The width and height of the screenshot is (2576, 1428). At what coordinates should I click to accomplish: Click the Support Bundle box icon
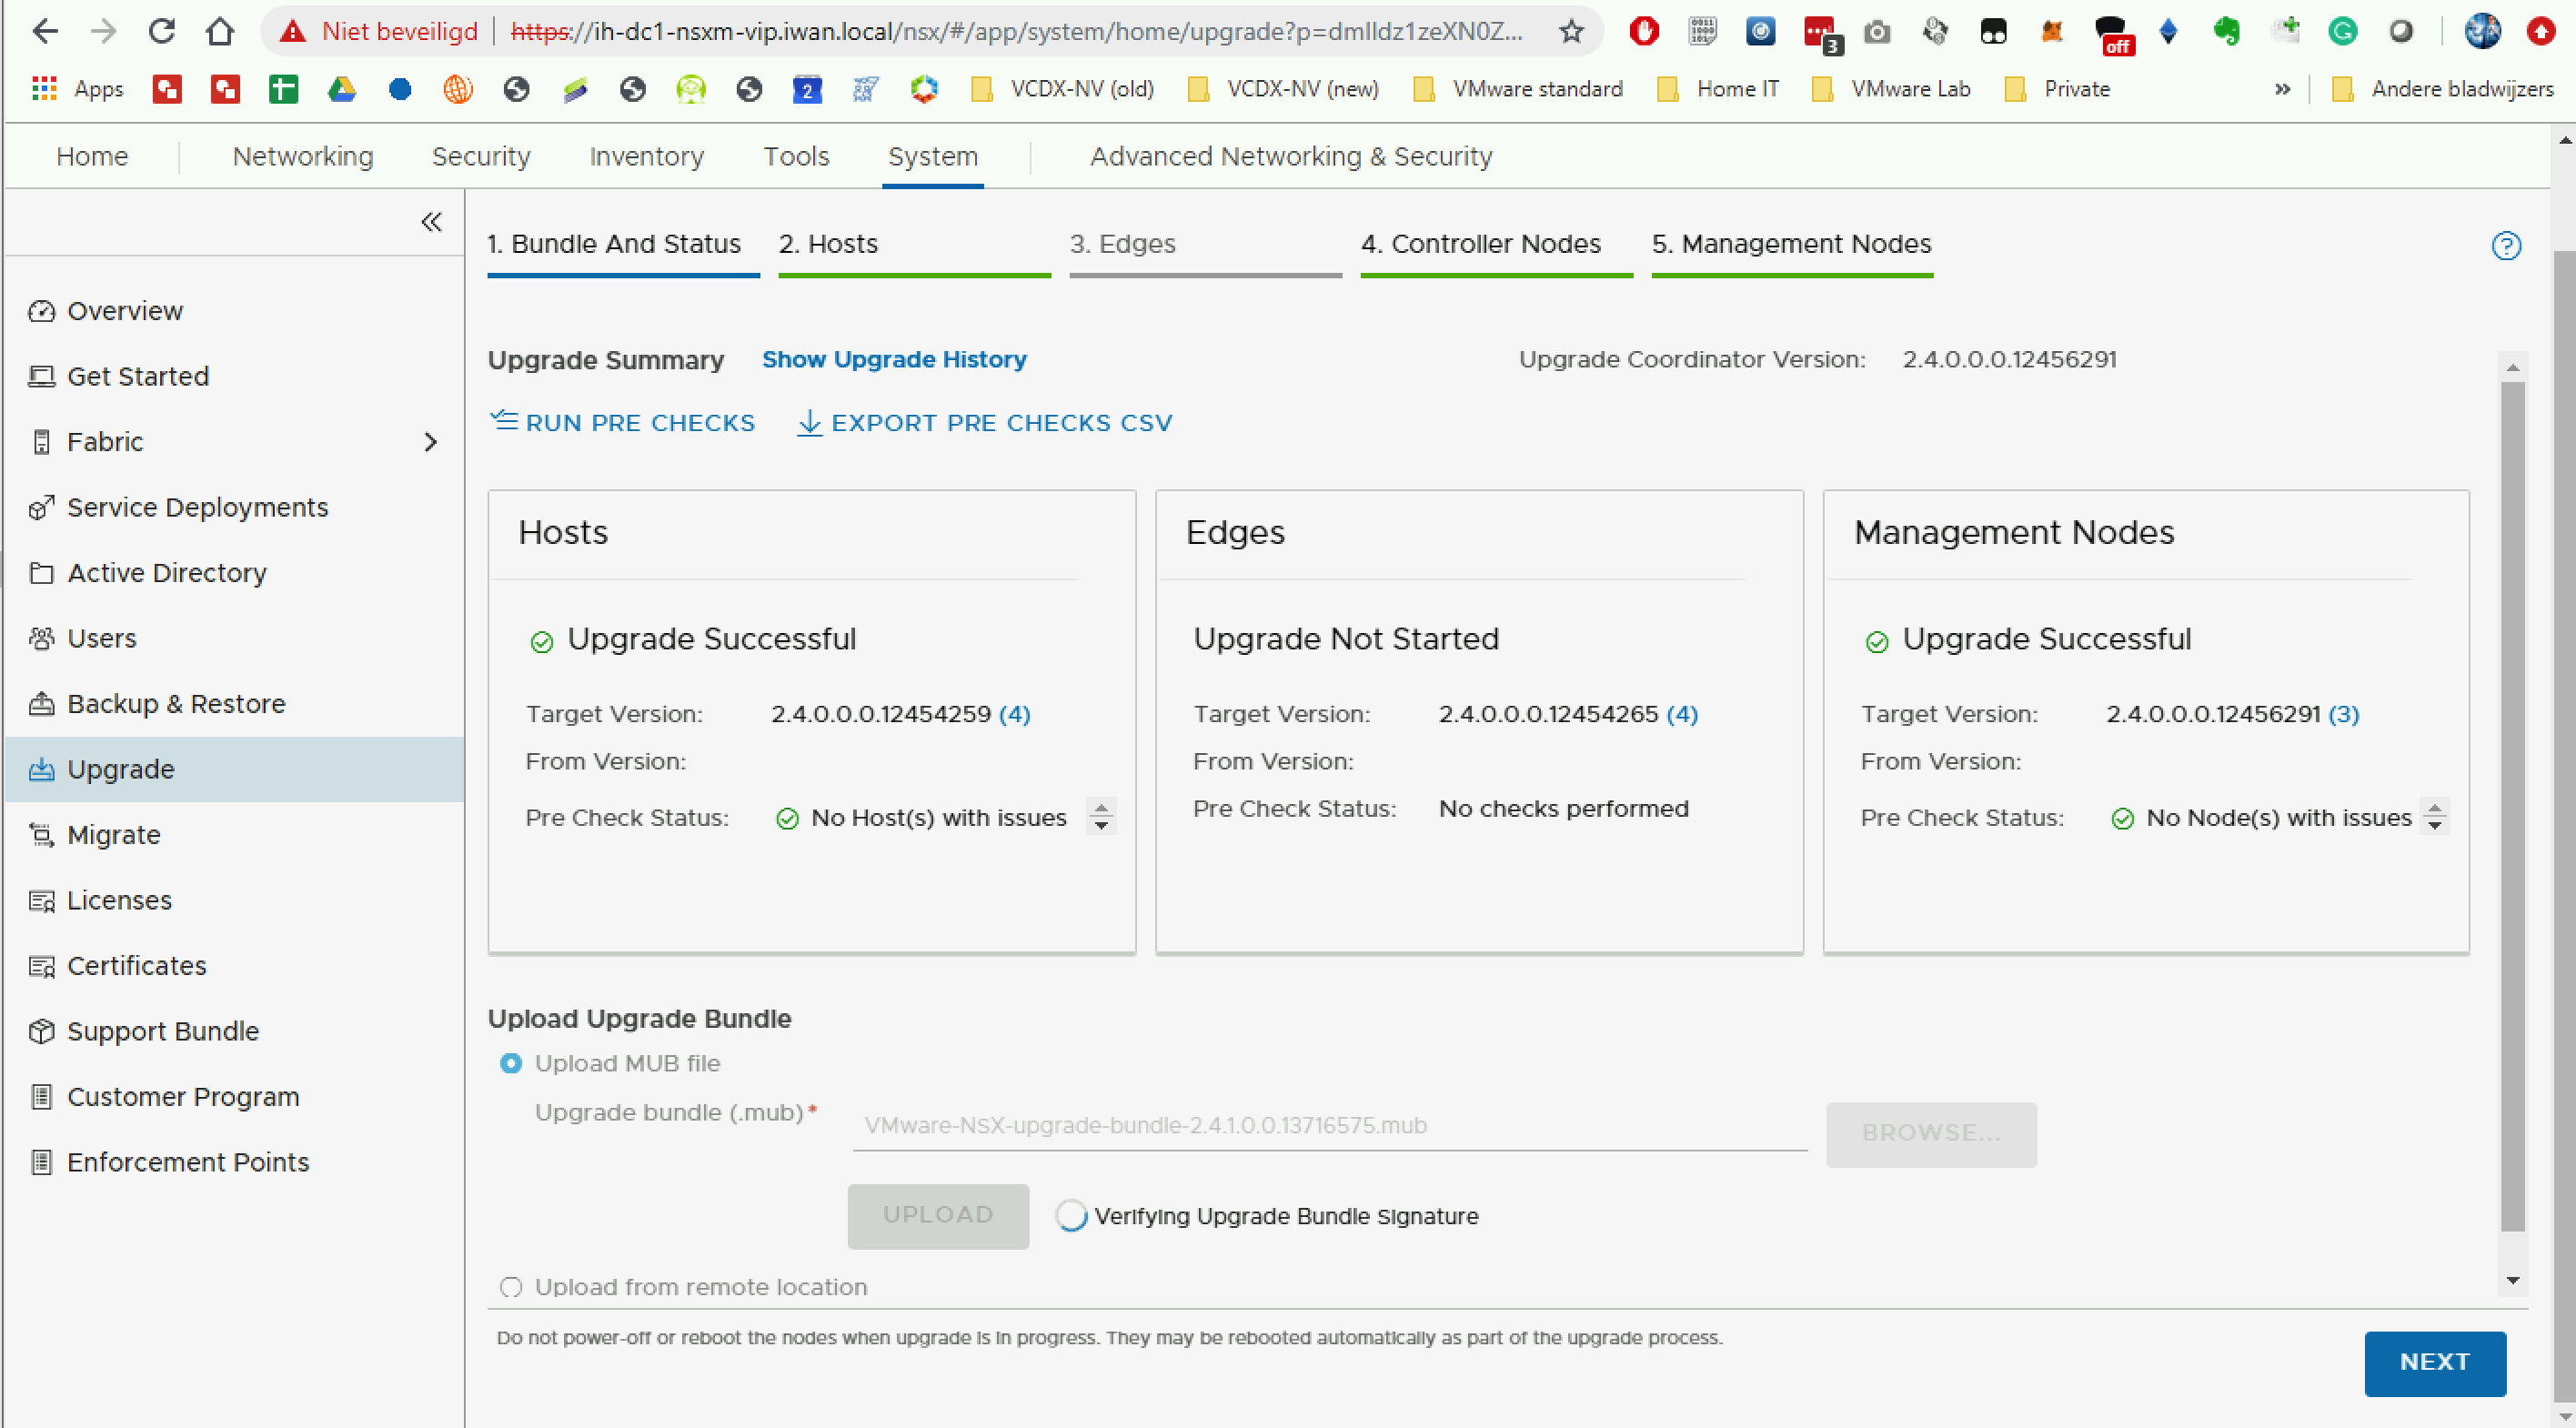point(41,1031)
